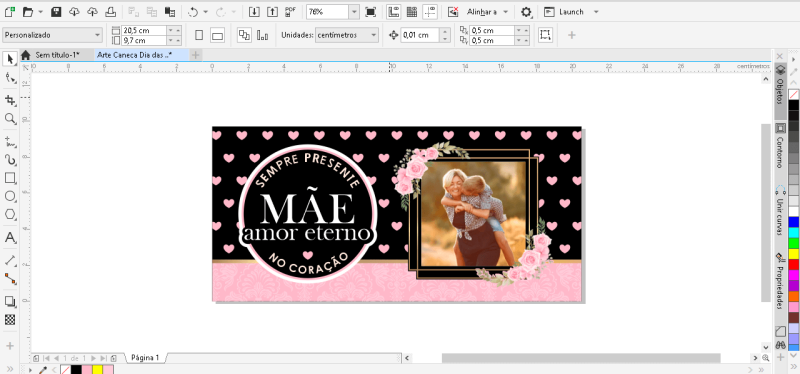Click the Welcome screen home icon

pos(26,55)
